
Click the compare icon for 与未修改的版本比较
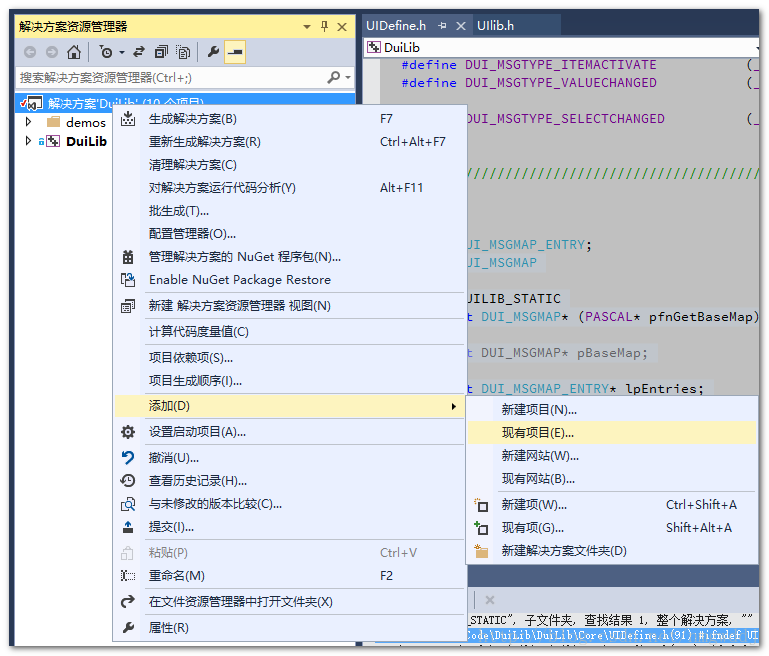pos(128,504)
